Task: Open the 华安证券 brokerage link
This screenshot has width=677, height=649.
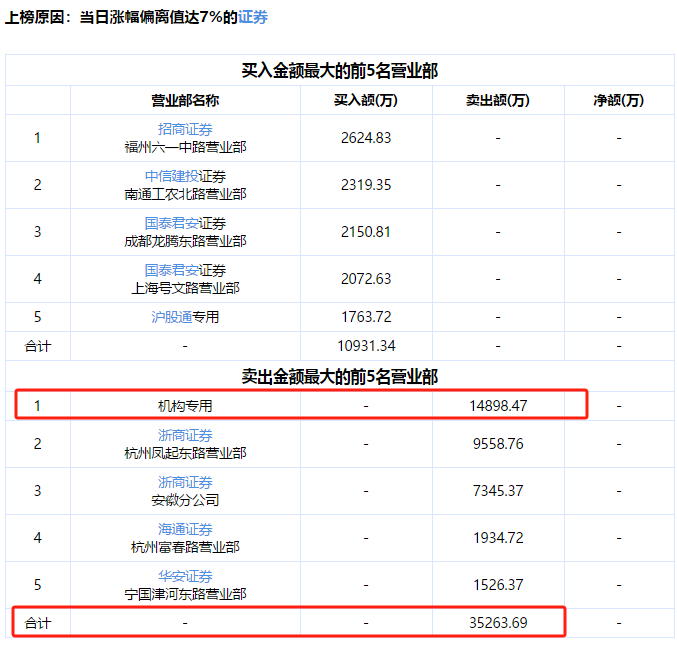Action: pyautogui.click(x=185, y=576)
